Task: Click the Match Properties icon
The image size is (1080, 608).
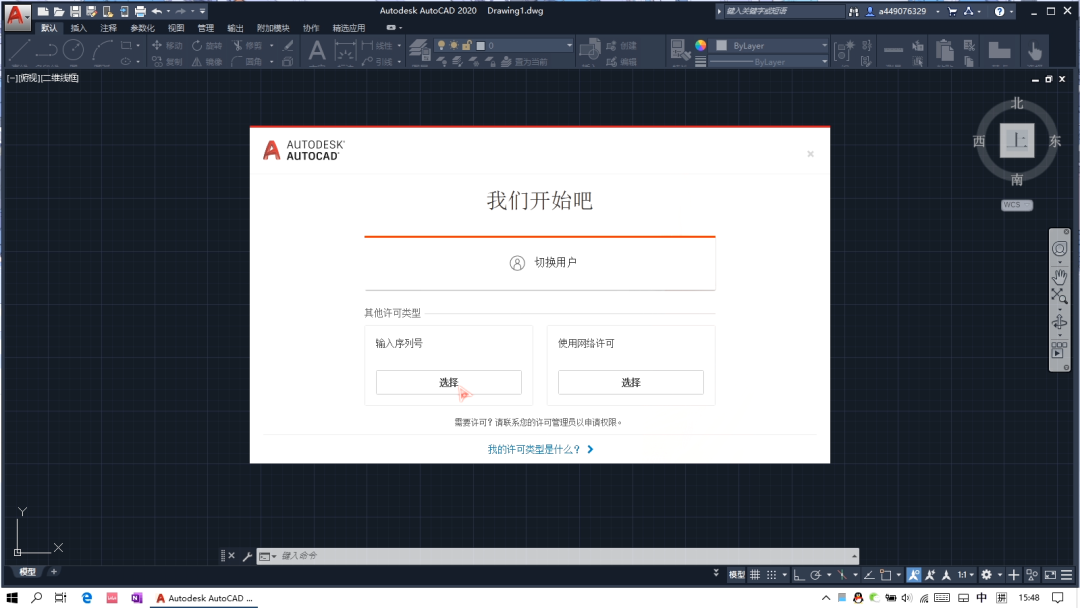Action: [679, 50]
